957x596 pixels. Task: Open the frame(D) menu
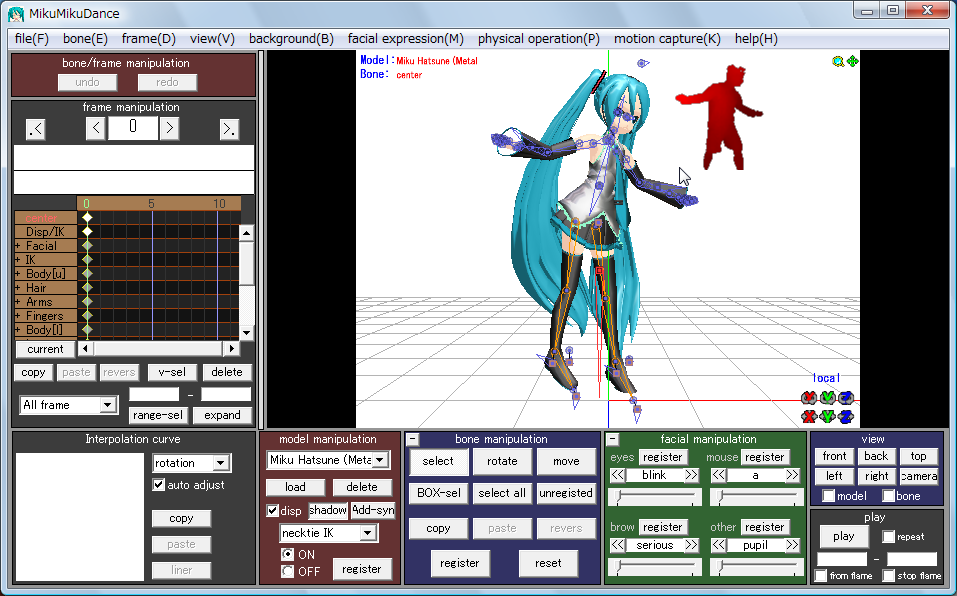tap(149, 39)
